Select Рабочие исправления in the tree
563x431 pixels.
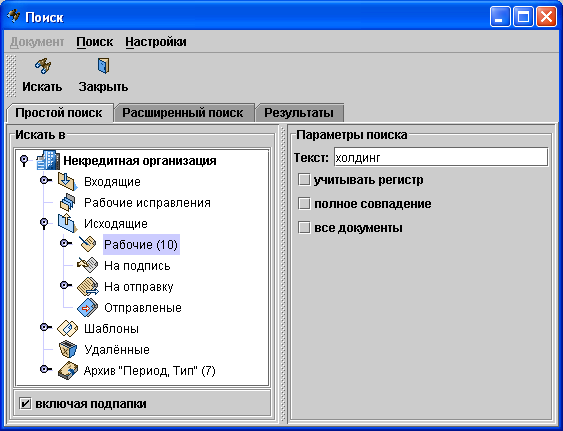point(147,203)
